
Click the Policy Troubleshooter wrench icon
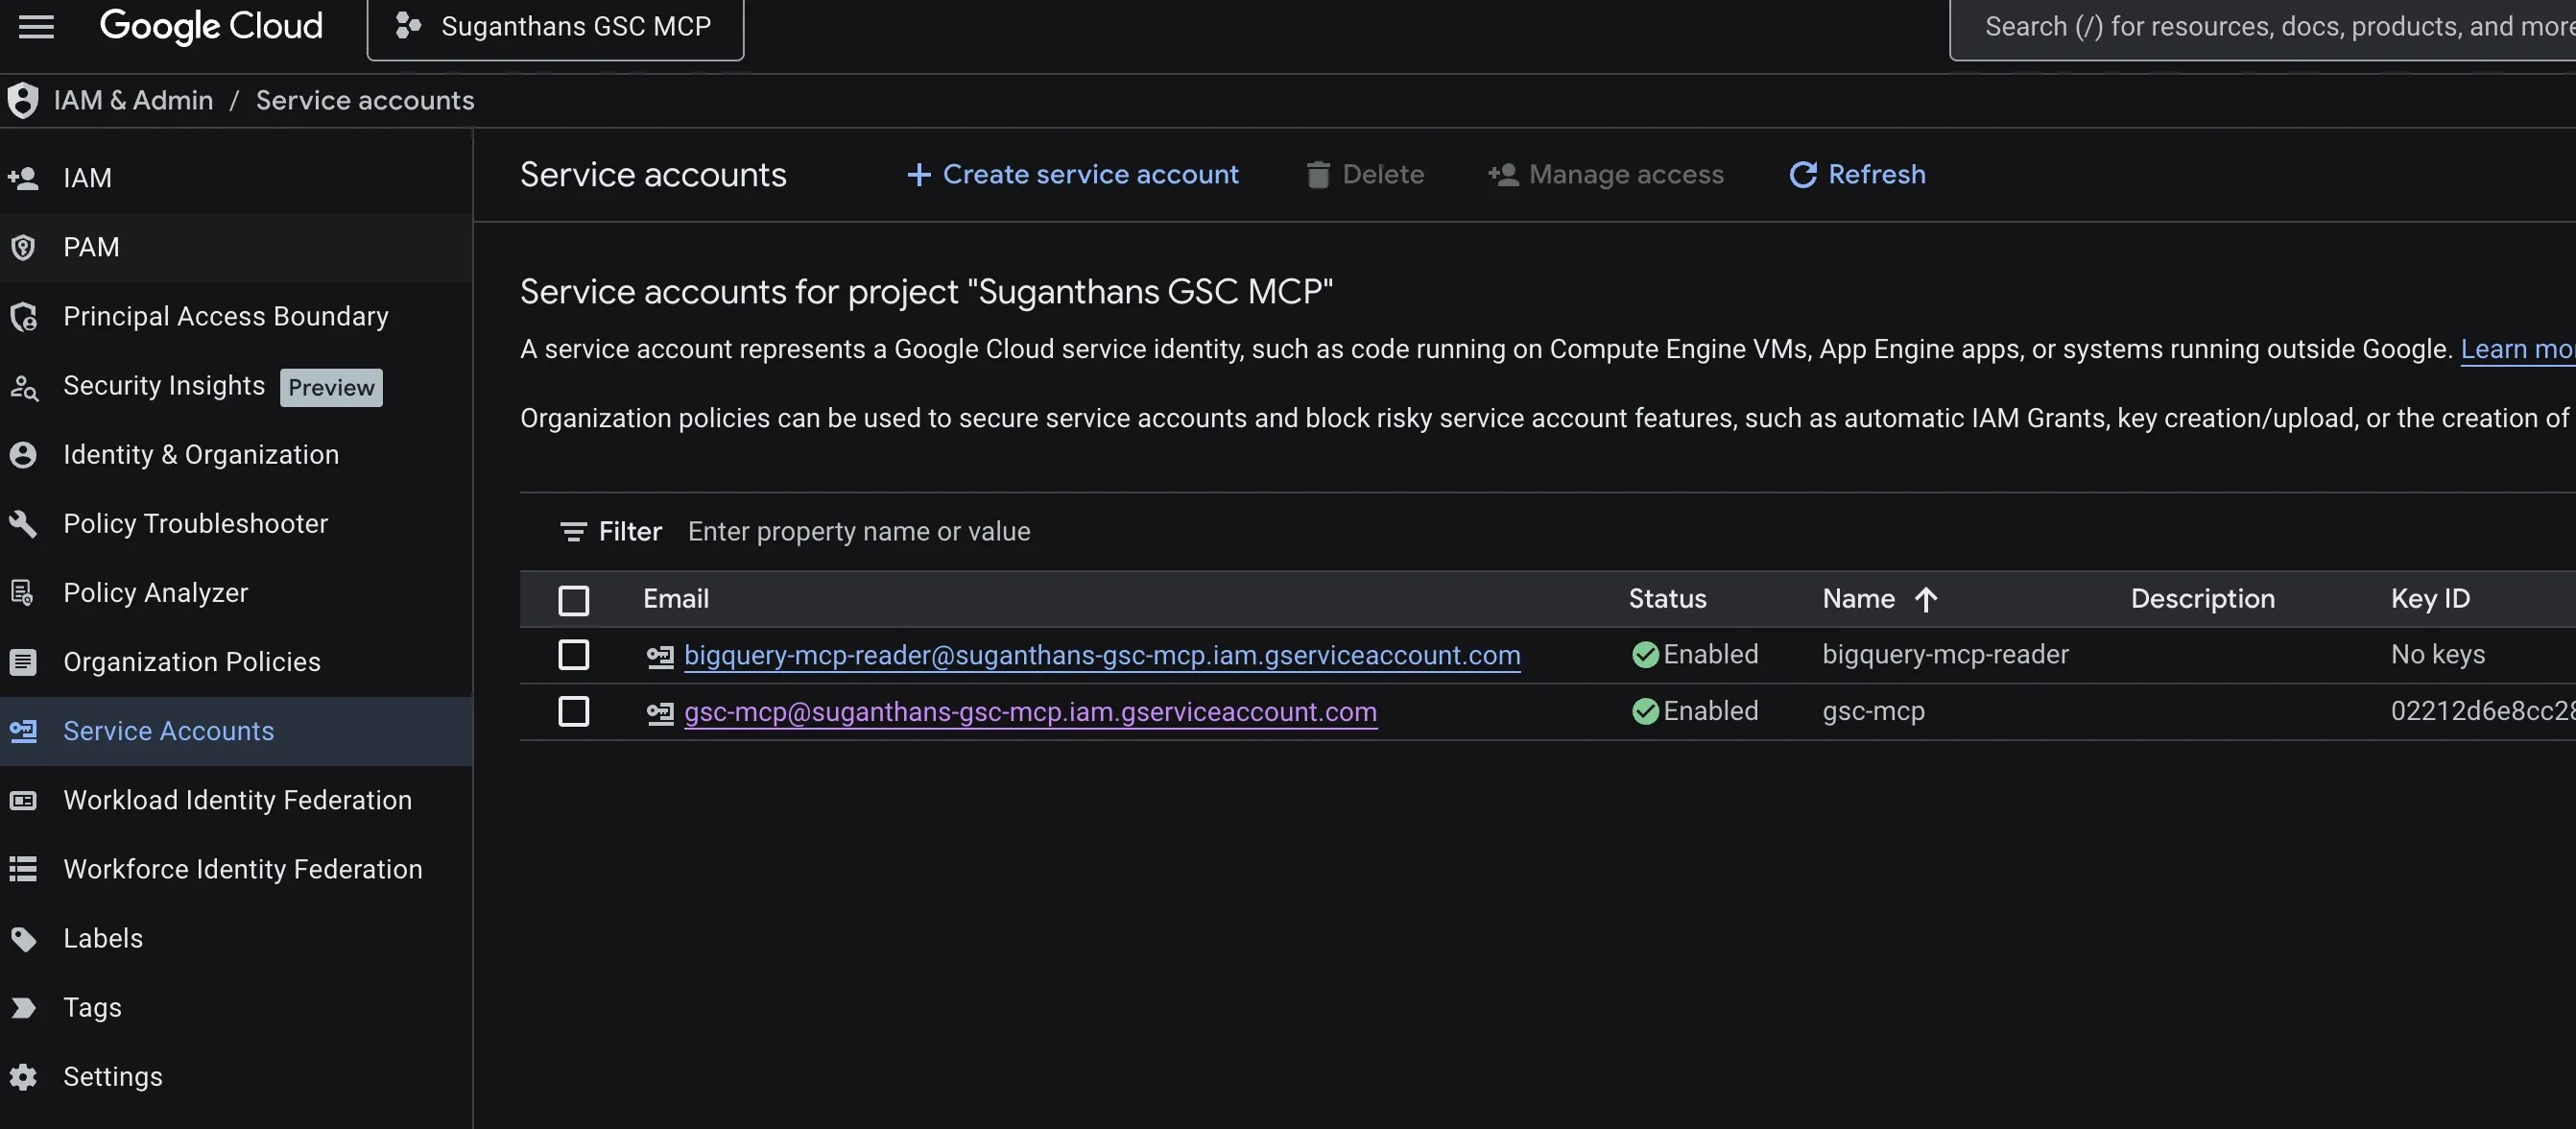tap(23, 523)
